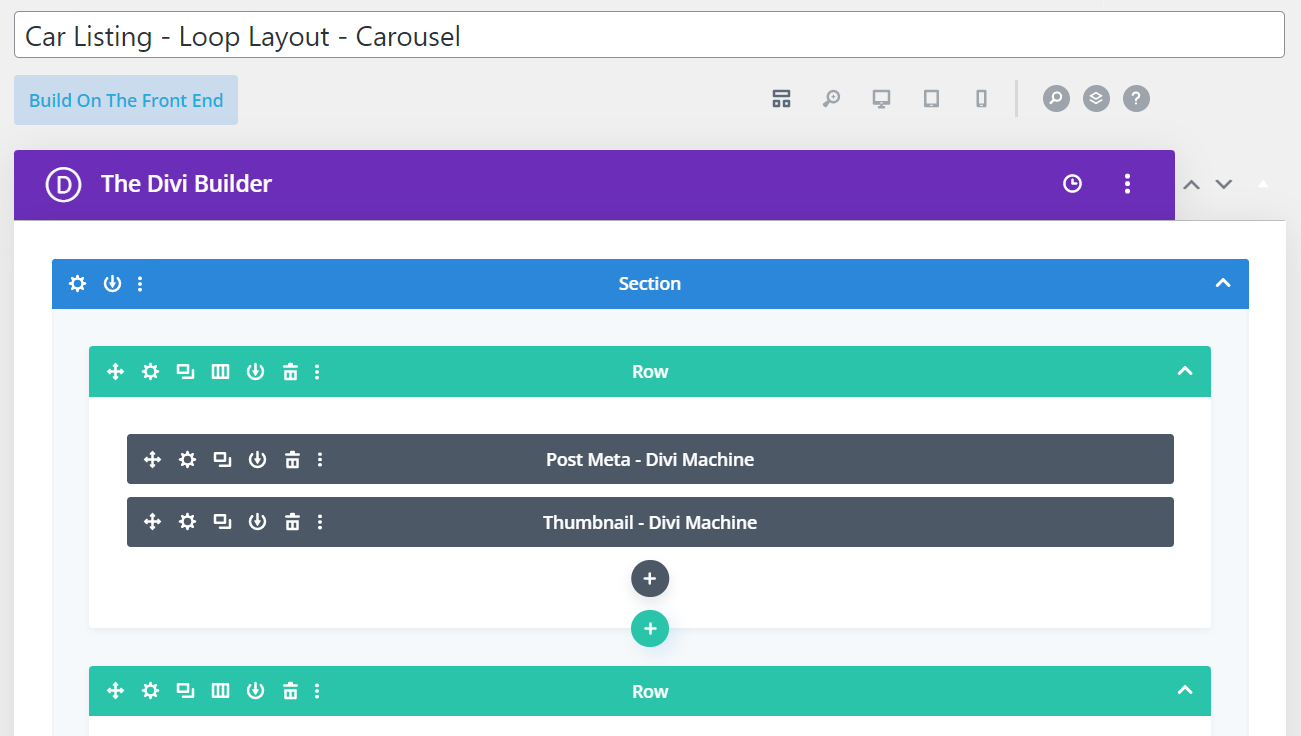Open the layers panel icon
Viewport: 1301px width, 736px height.
click(1096, 98)
